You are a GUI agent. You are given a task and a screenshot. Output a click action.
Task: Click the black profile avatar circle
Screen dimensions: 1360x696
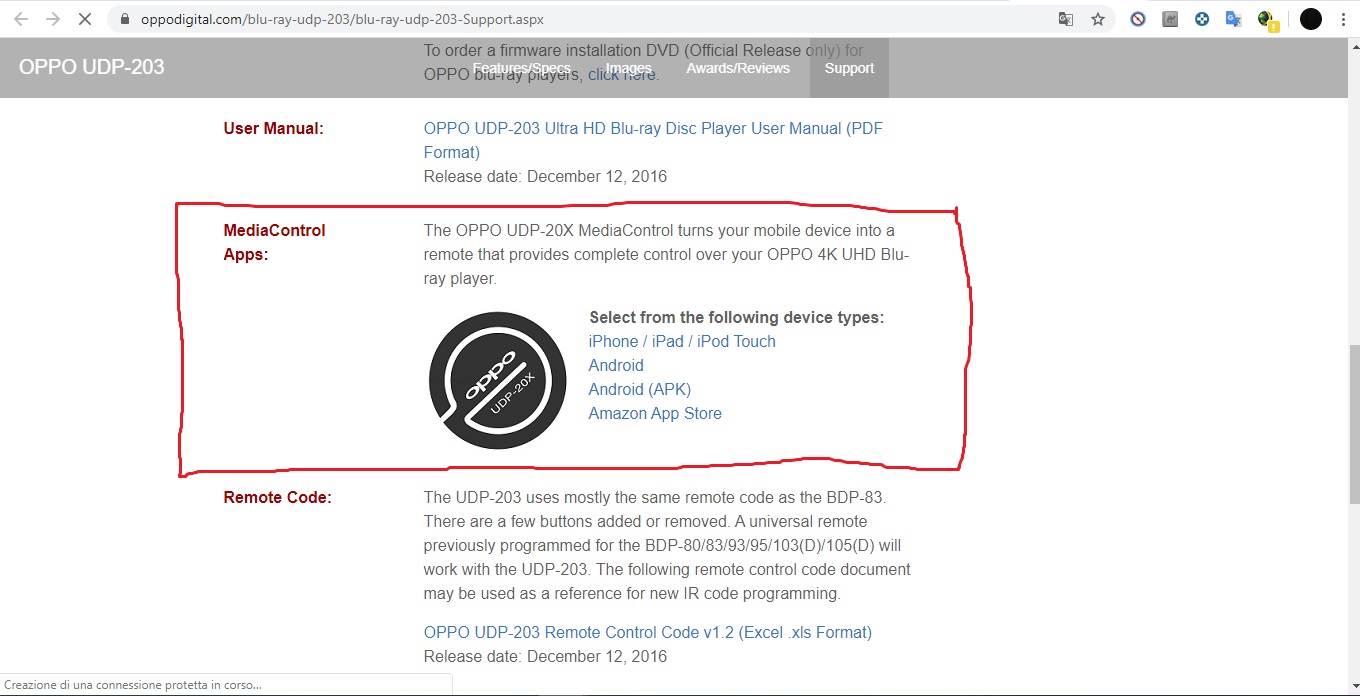pos(1311,19)
